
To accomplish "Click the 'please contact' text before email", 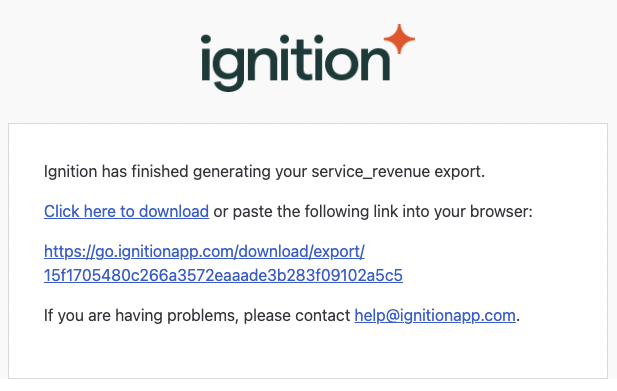I will pyautogui.click(x=297, y=316).
